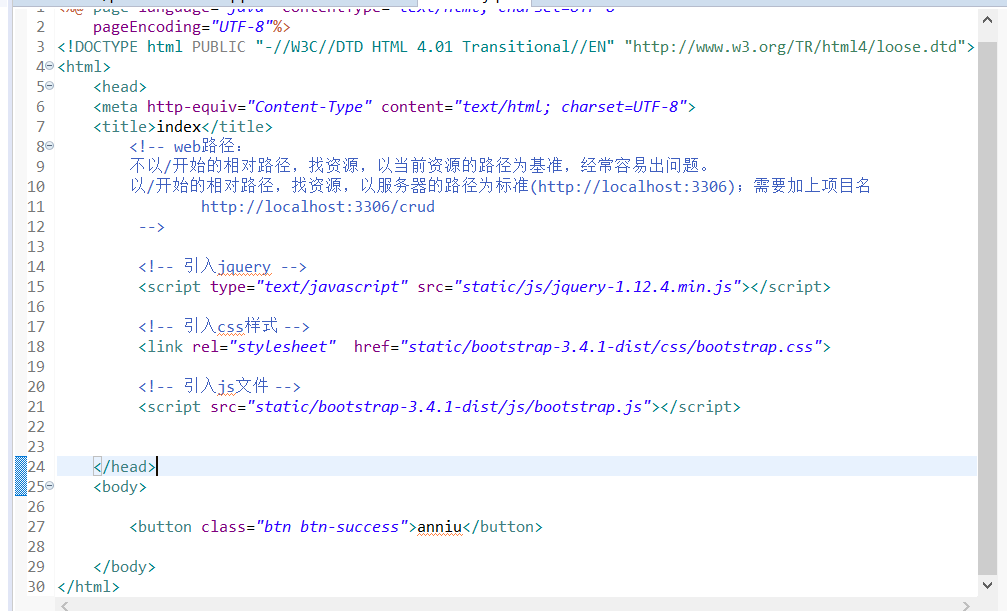Collapse the head tag fold on line 5
1007x611 pixels.
pos(50,86)
